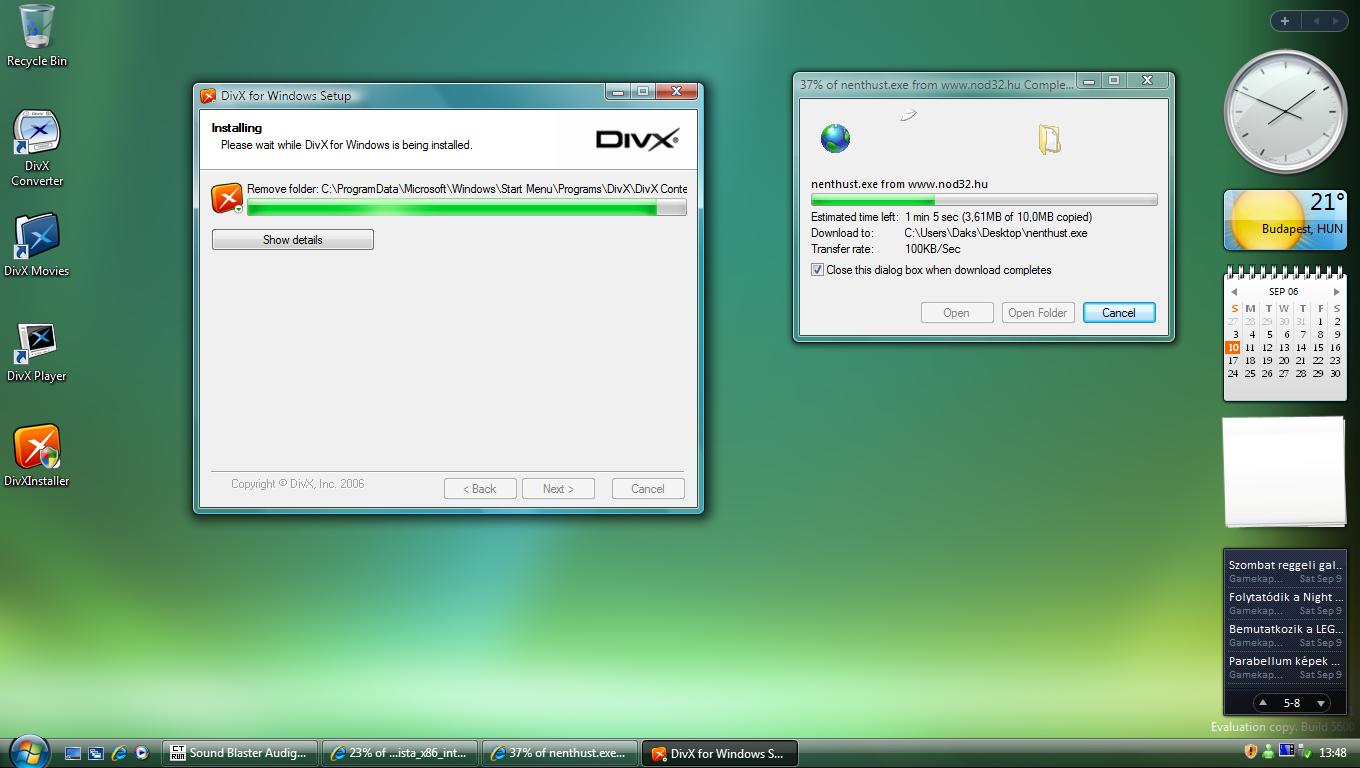Image resolution: width=1360 pixels, height=768 pixels.
Task: Click the Back button in DivX Setup
Action: [x=480, y=489]
